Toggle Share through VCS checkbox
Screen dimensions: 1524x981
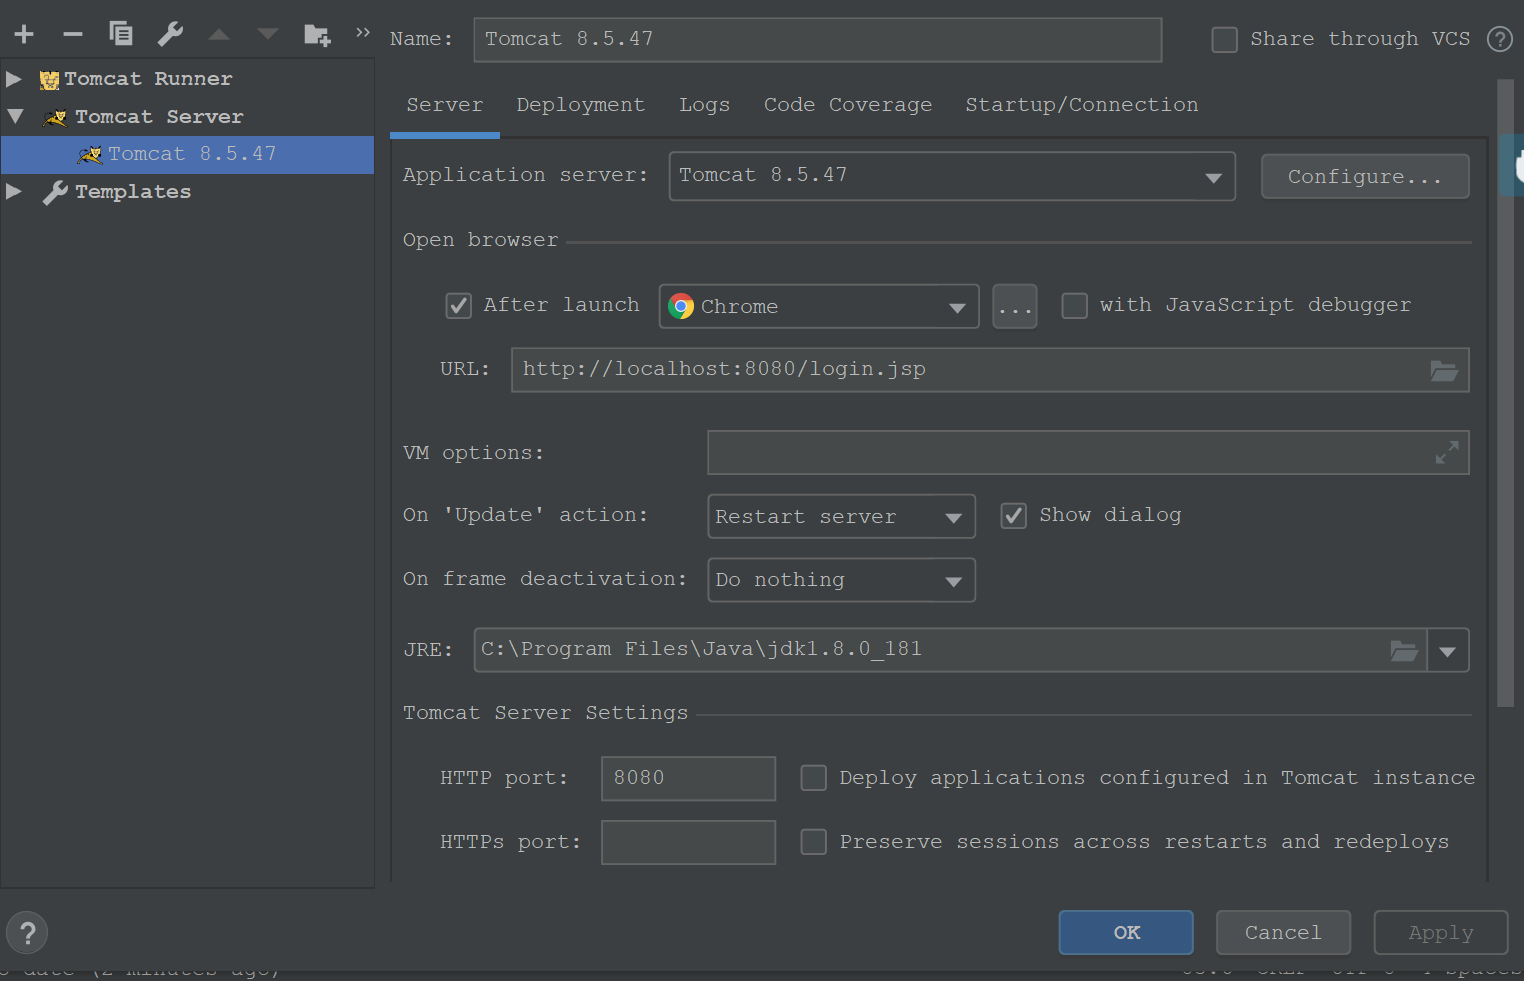(x=1224, y=40)
